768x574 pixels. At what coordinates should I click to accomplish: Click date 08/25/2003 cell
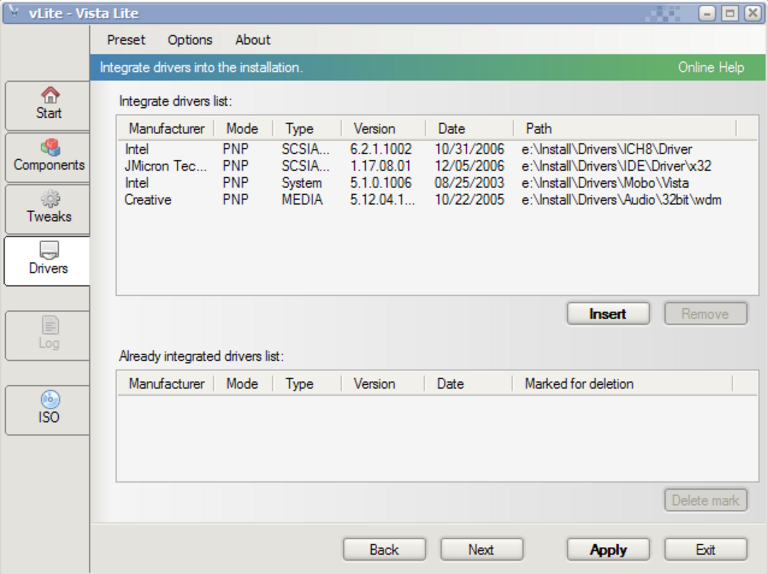click(469, 183)
